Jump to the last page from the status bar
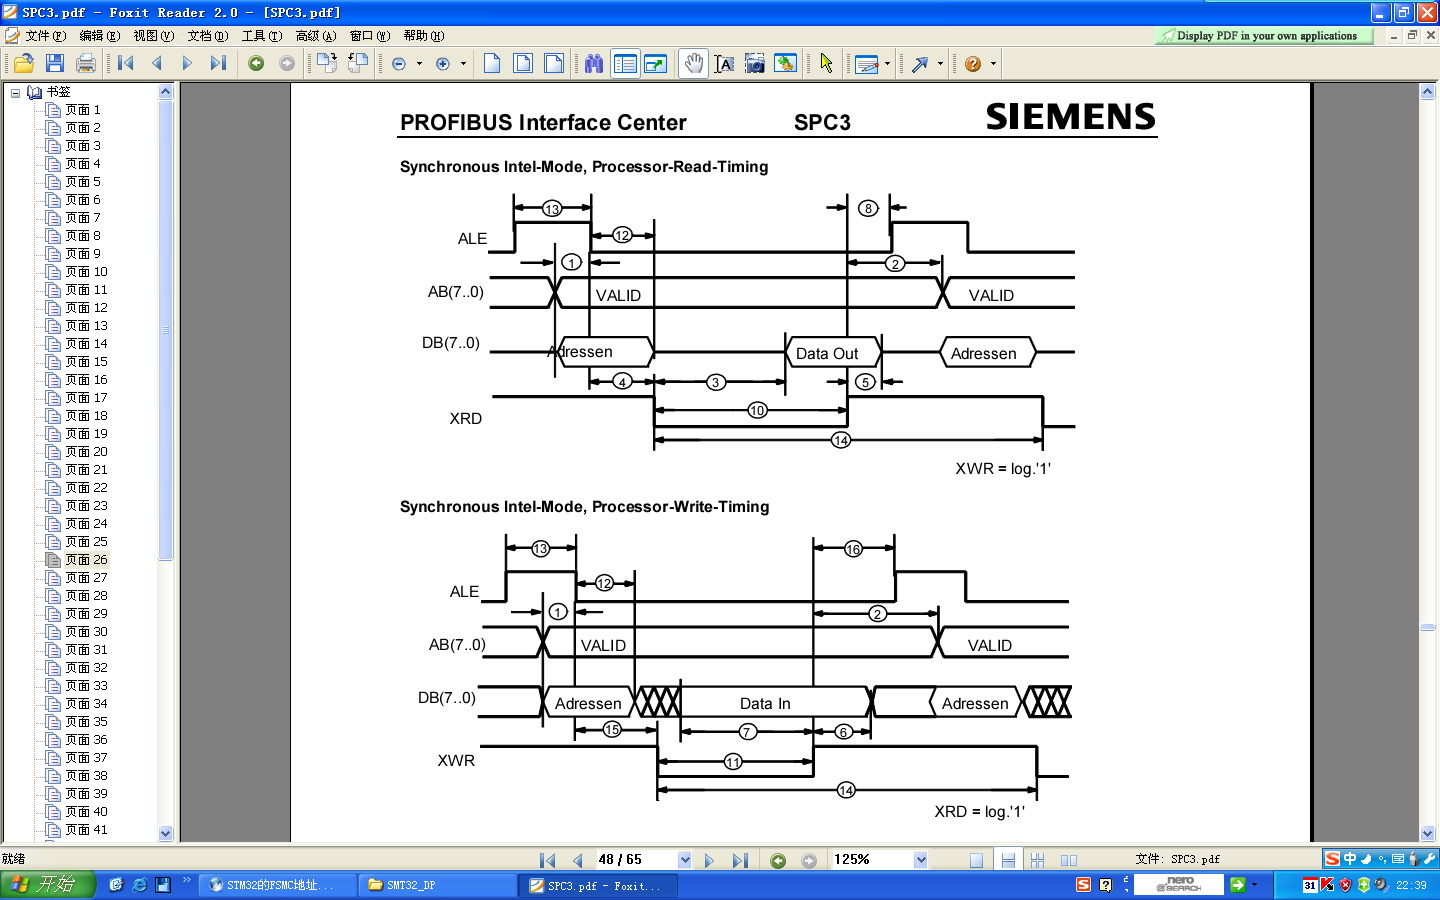Viewport: 1440px width, 900px height. pyautogui.click(x=740, y=860)
